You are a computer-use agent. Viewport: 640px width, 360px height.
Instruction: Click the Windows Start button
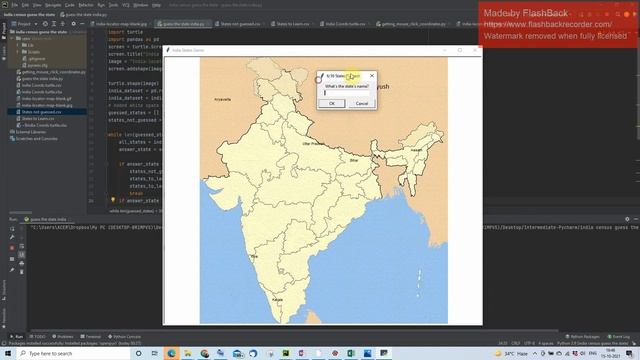point(8,353)
